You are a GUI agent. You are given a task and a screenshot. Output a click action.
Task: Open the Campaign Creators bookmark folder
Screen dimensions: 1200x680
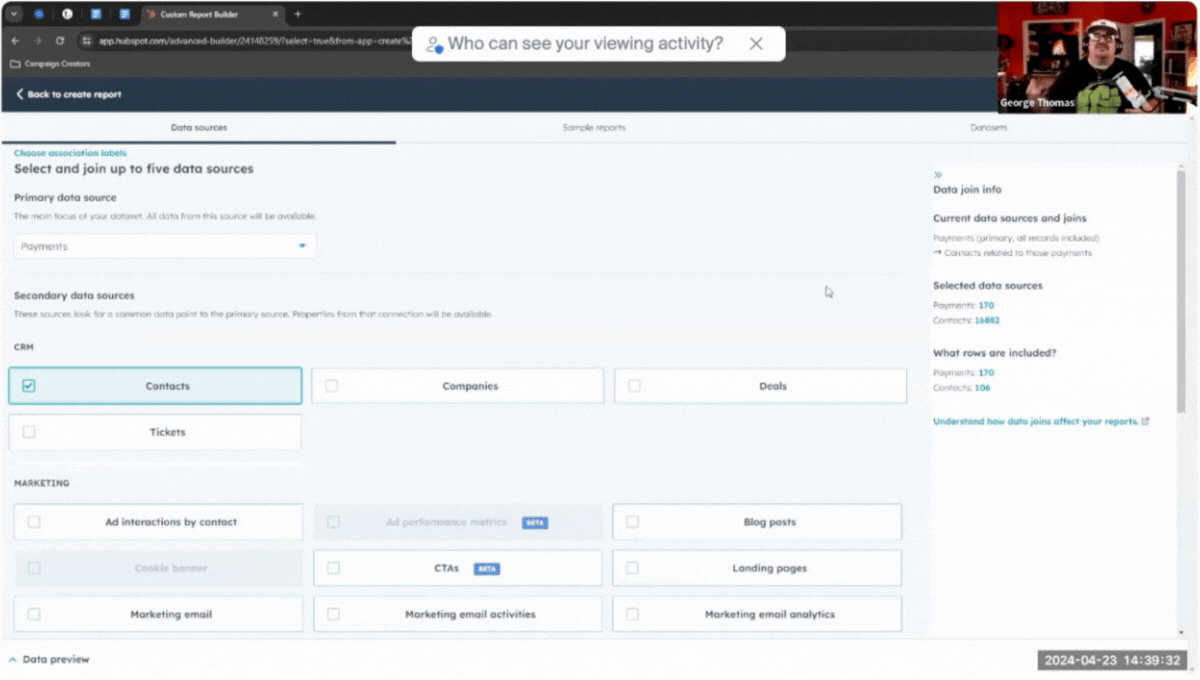(x=52, y=64)
